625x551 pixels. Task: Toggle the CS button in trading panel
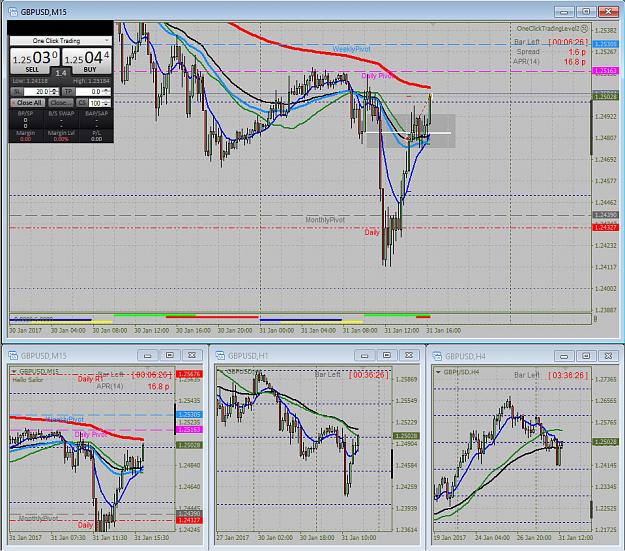[82, 103]
